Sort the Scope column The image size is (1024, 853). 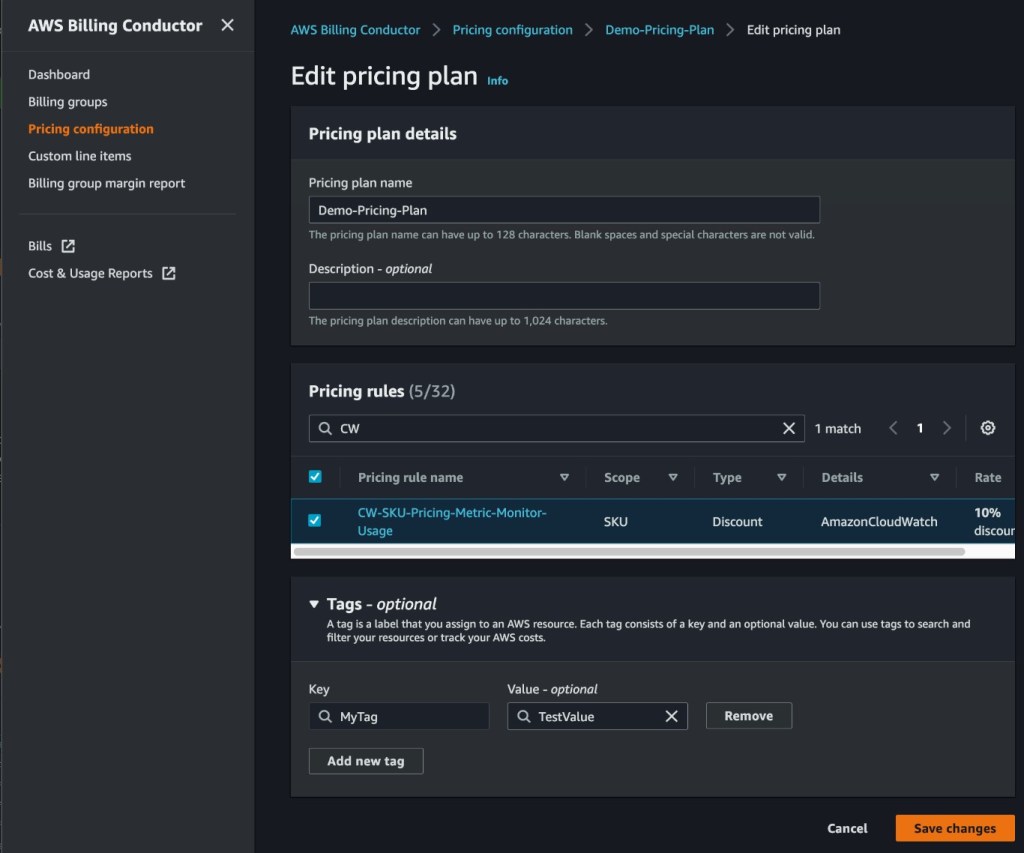coord(672,478)
